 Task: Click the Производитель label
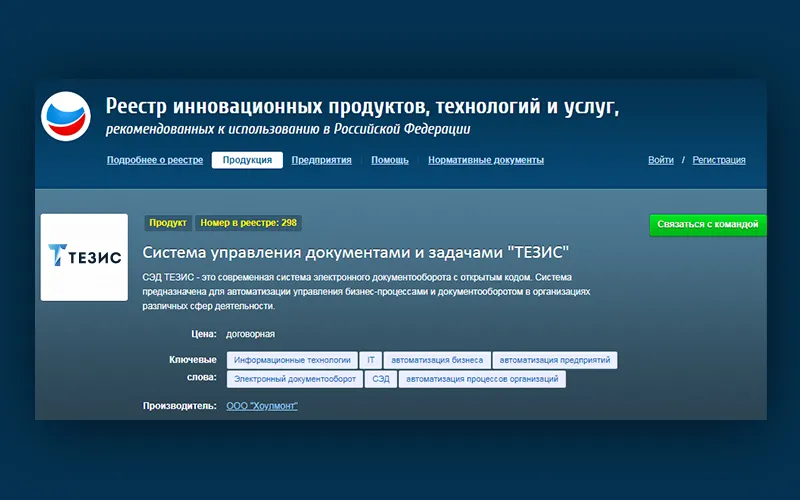[180, 406]
